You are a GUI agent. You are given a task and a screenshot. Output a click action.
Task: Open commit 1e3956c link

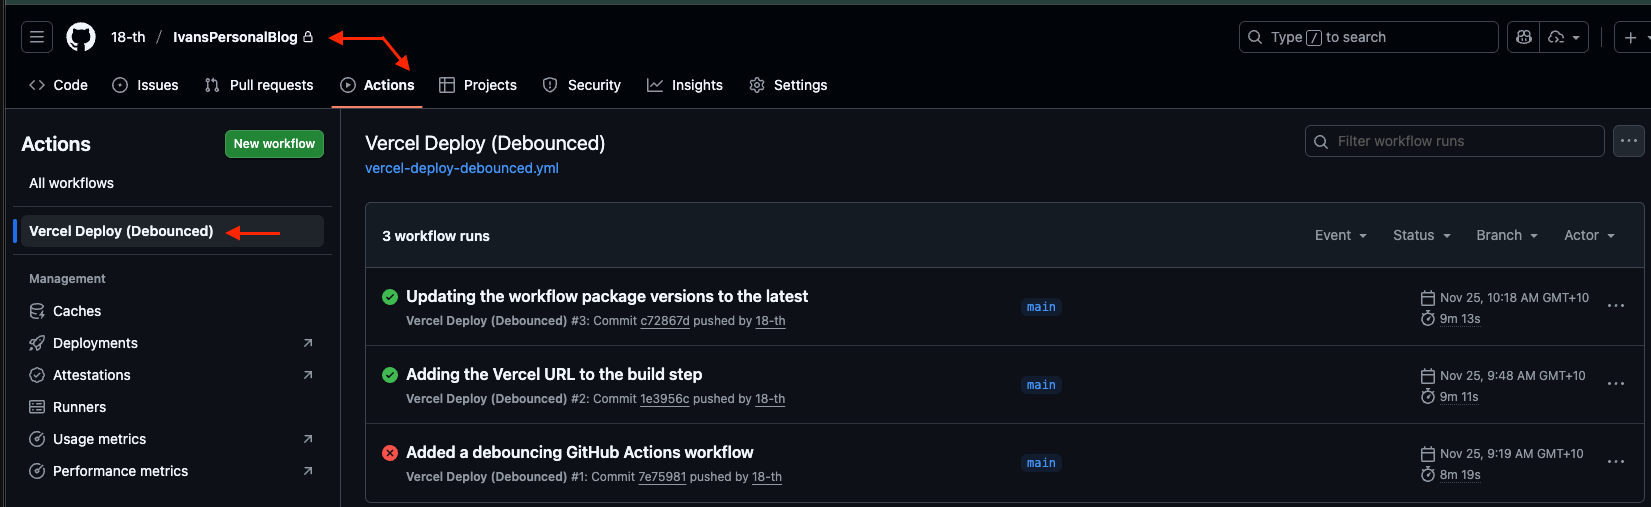coord(665,399)
